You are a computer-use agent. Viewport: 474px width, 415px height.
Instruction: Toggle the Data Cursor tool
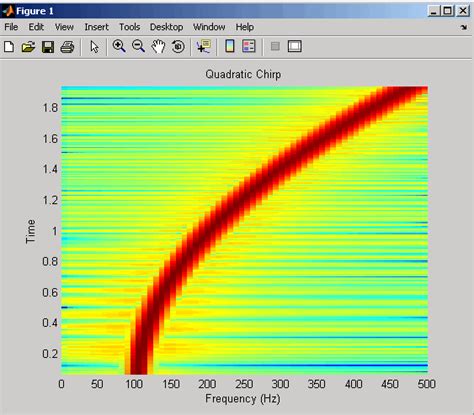point(203,46)
